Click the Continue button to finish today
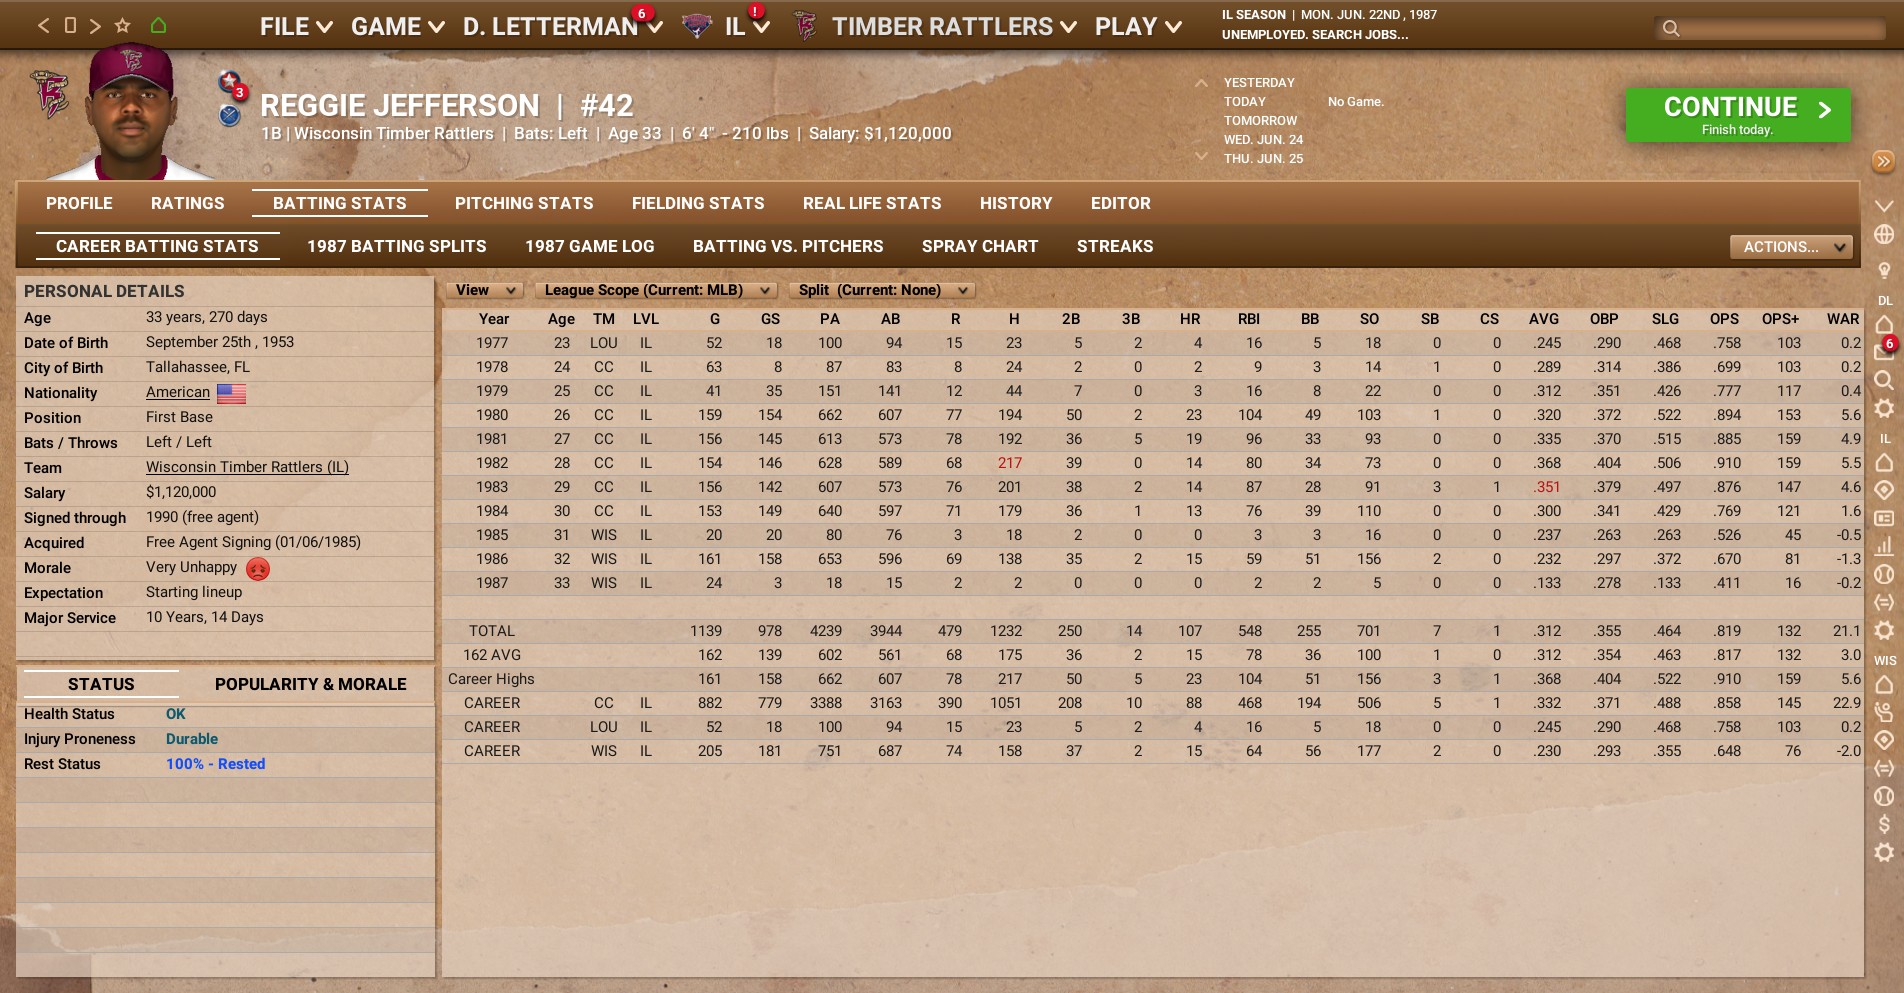This screenshot has width=1904, height=993. click(x=1737, y=113)
